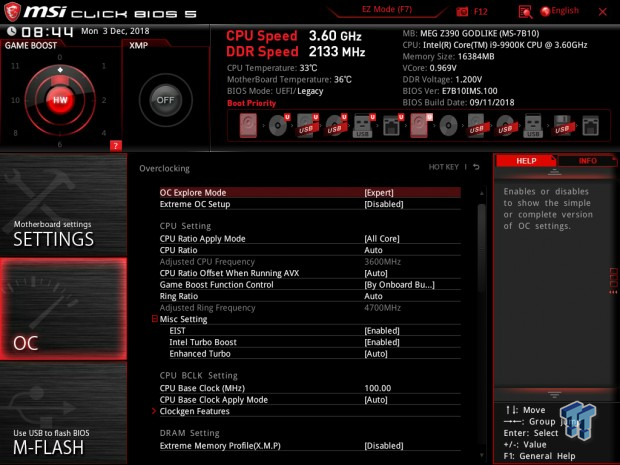This screenshot has height=465, width=620.
Task: Toggle EIST Enabled setting
Action: click(310, 331)
